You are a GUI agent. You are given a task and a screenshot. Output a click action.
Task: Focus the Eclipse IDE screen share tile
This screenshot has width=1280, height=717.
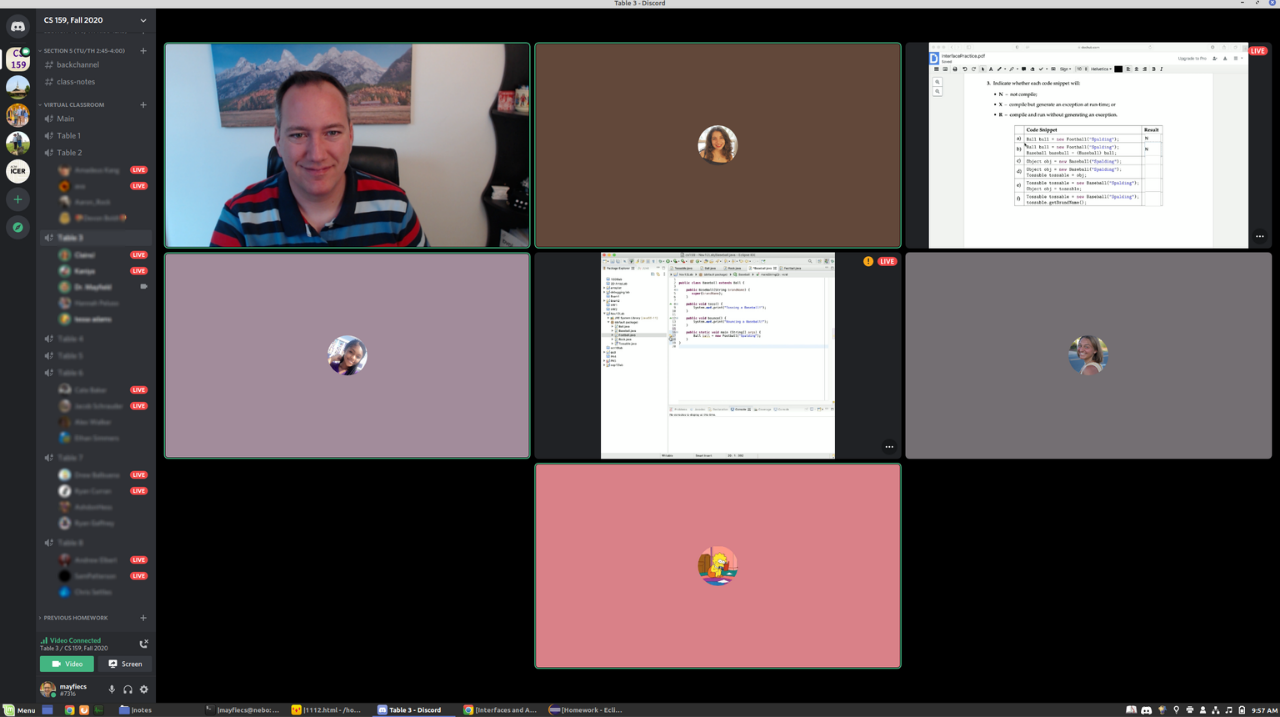[718, 355]
